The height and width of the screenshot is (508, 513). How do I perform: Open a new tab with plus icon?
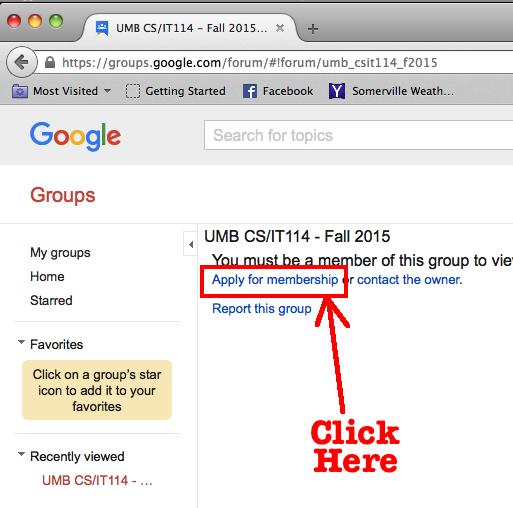pyautogui.click(x=313, y=29)
